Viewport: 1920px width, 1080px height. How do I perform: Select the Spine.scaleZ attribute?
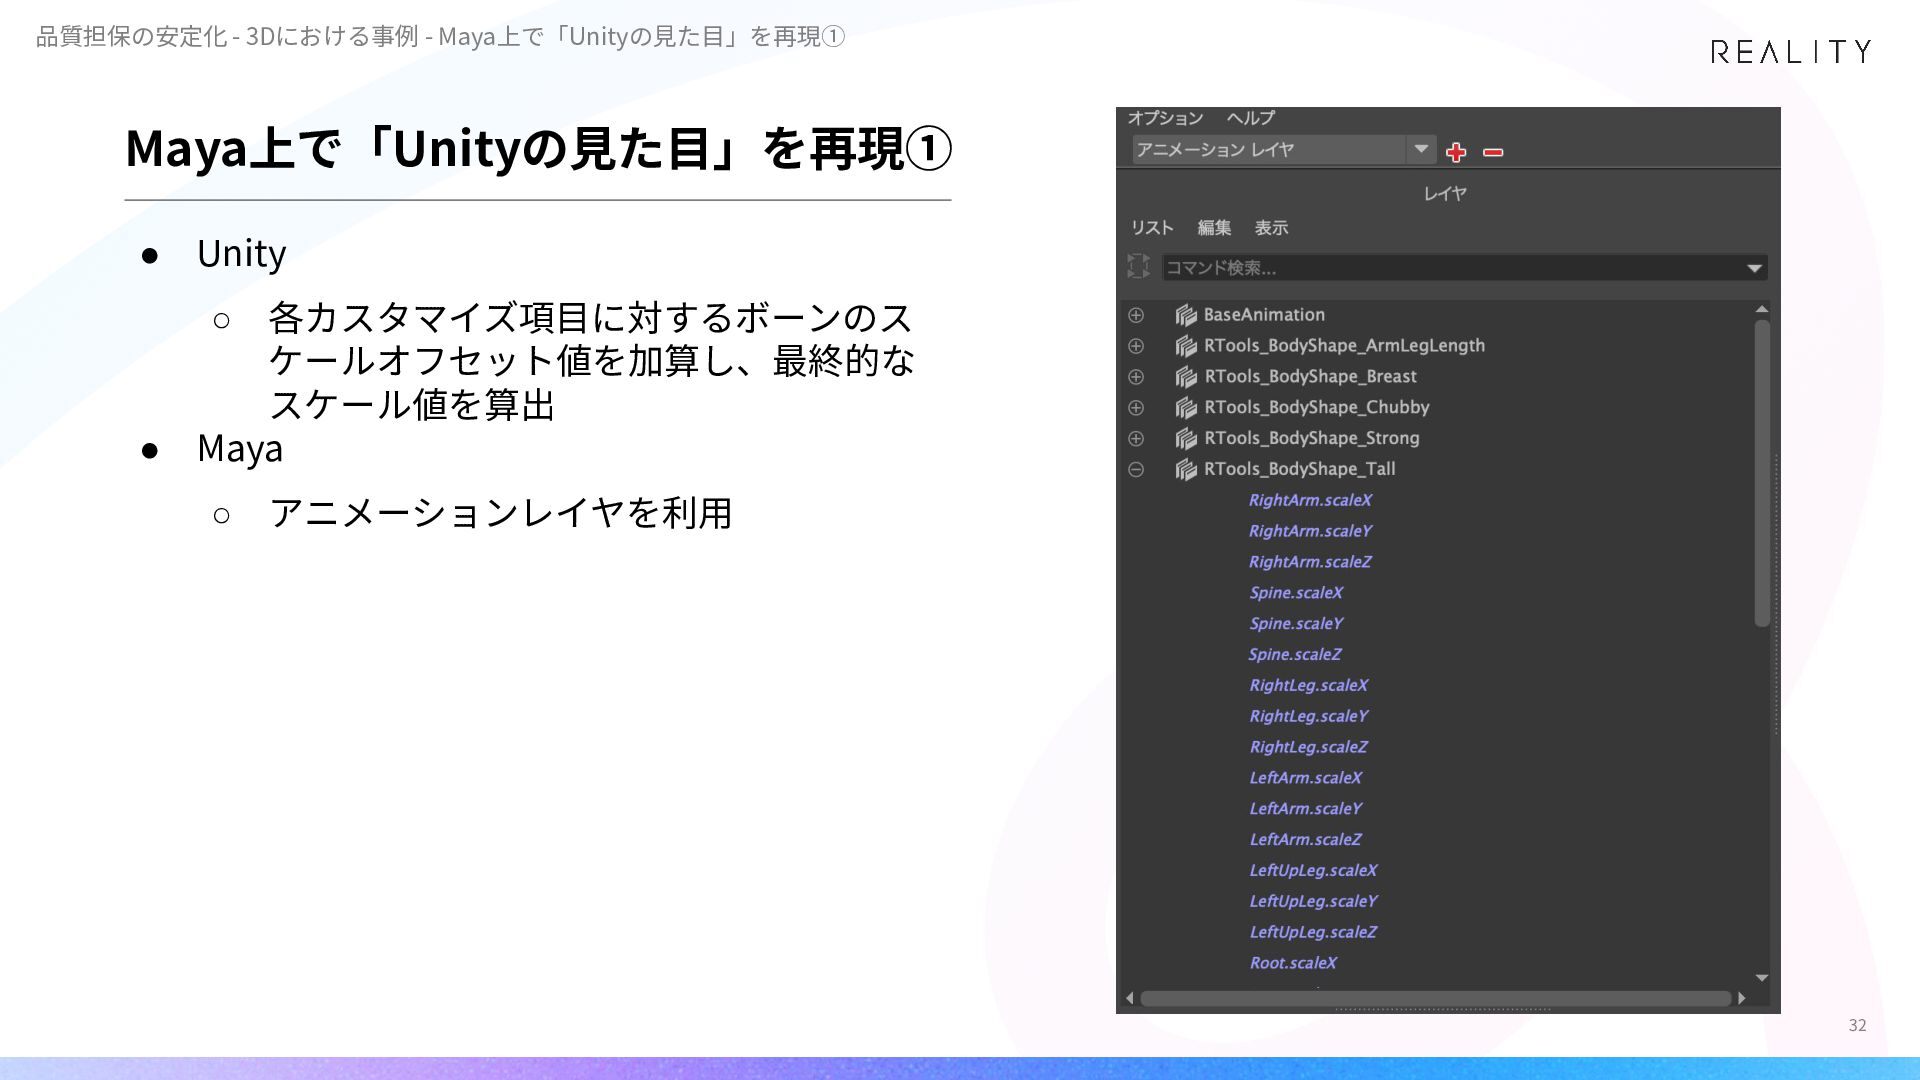[x=1295, y=655]
